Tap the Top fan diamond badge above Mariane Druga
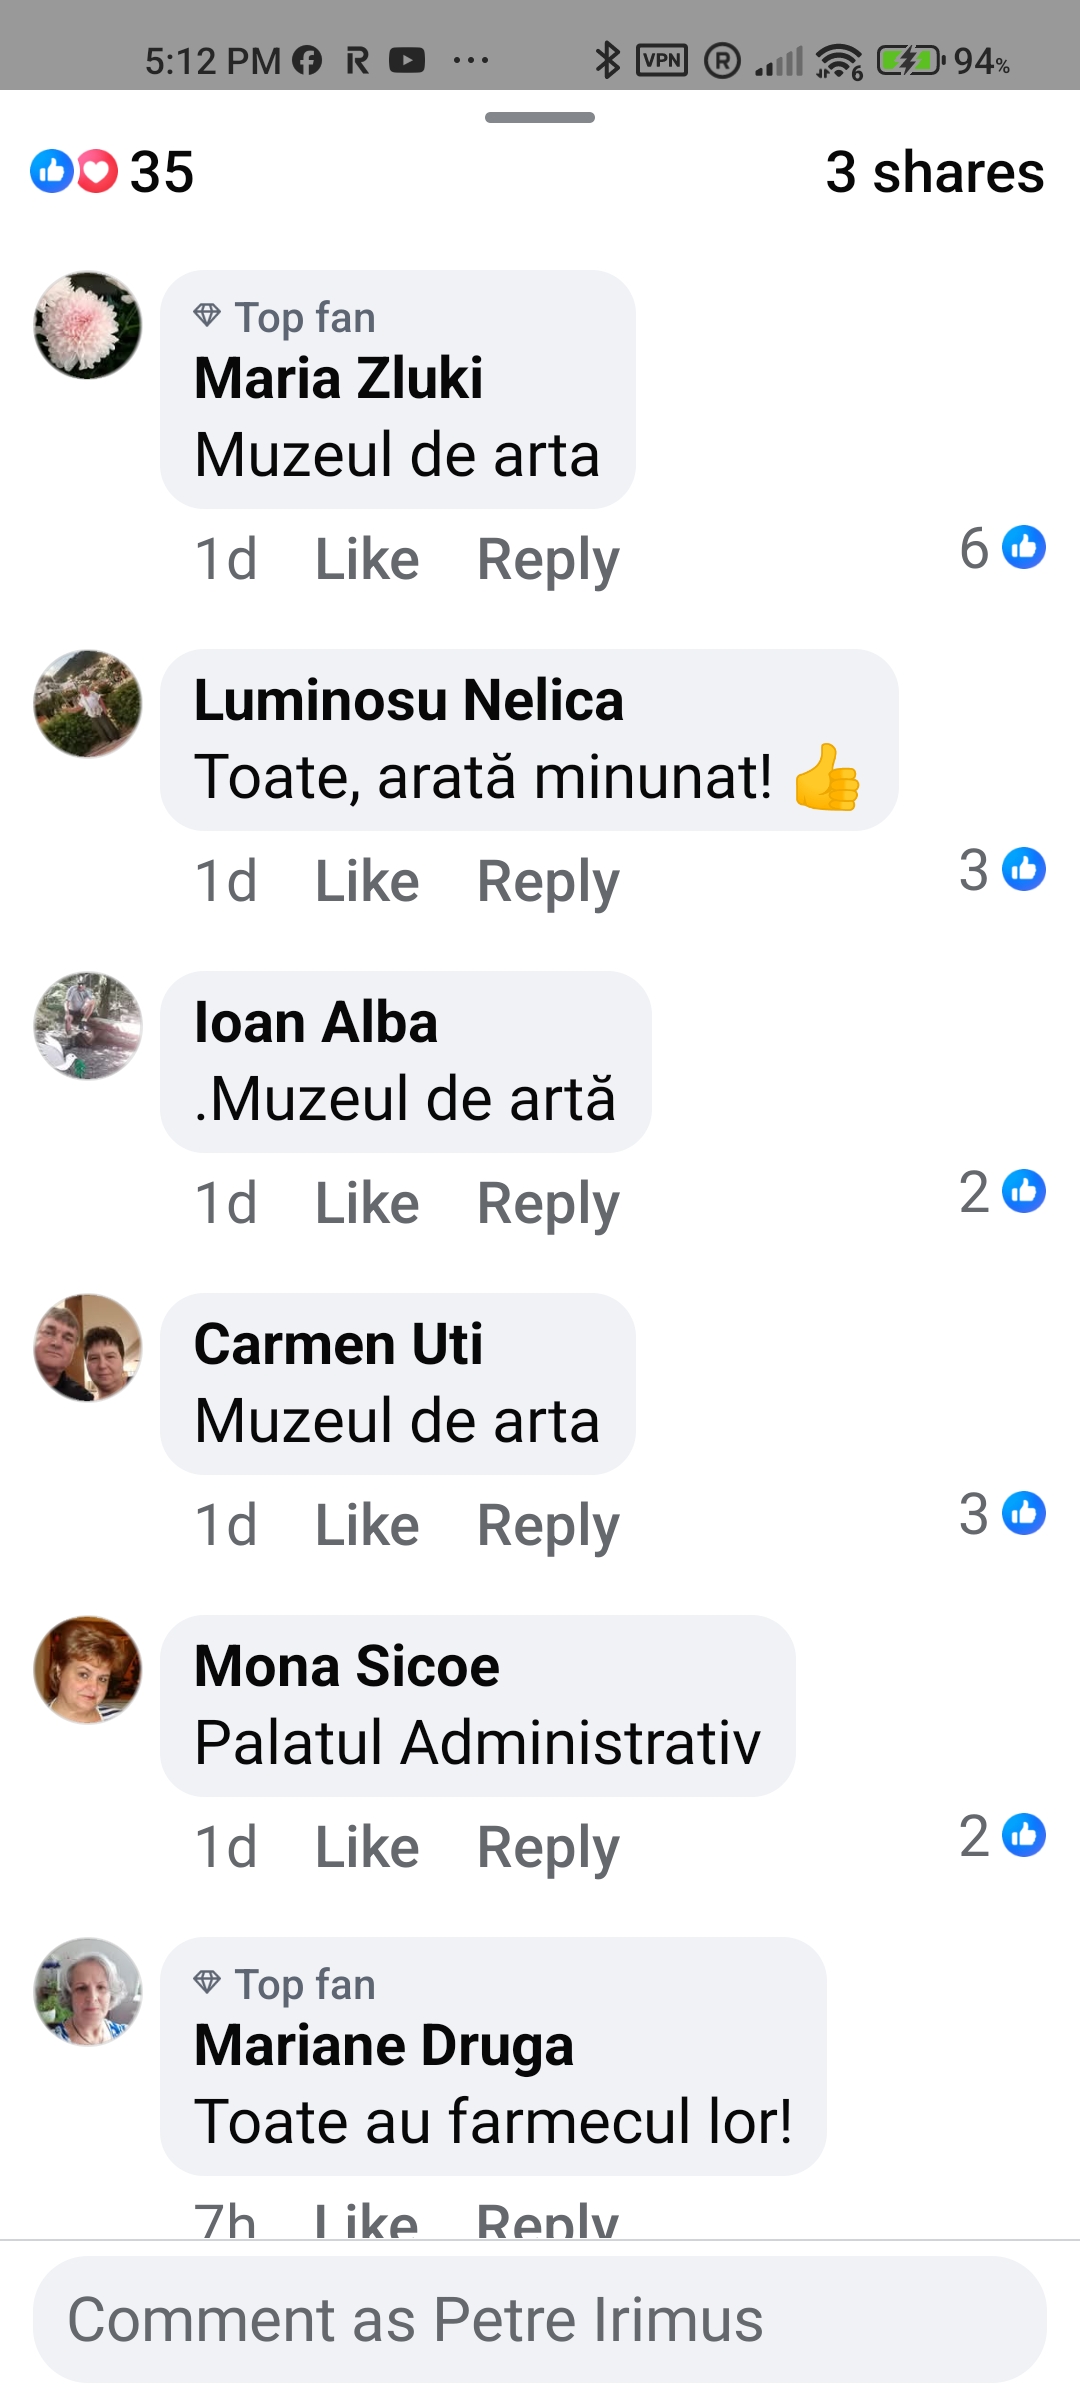 coord(207,1982)
